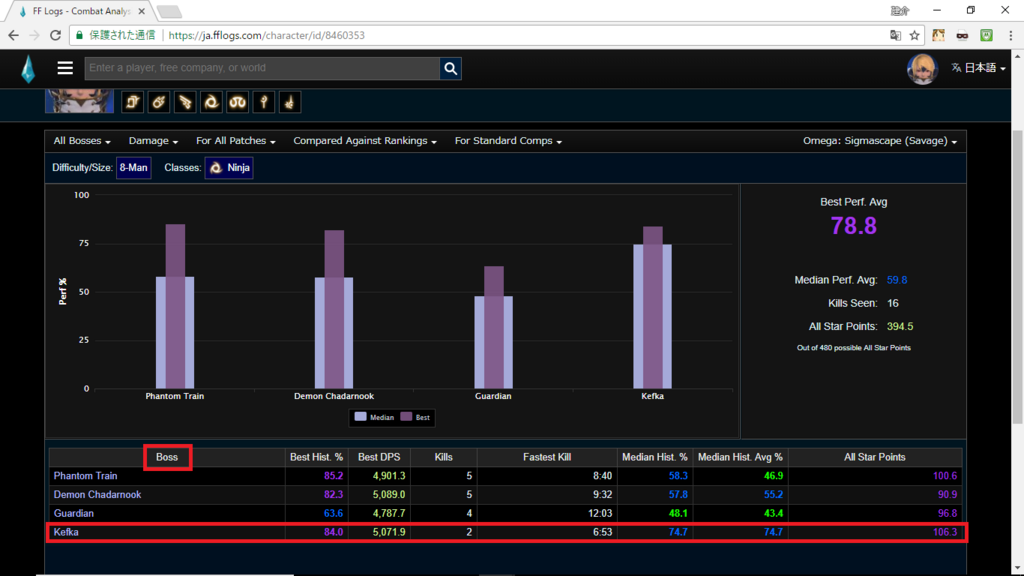This screenshot has height=576, width=1024.
Task: Click the browser address bar URL
Action: 266,35
